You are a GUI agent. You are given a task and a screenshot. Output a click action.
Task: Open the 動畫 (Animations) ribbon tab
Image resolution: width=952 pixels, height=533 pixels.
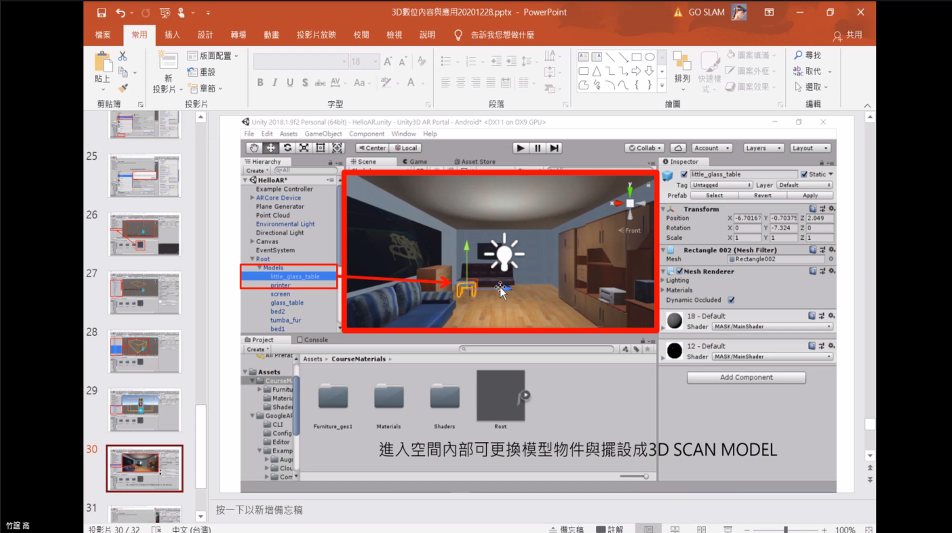(x=271, y=34)
